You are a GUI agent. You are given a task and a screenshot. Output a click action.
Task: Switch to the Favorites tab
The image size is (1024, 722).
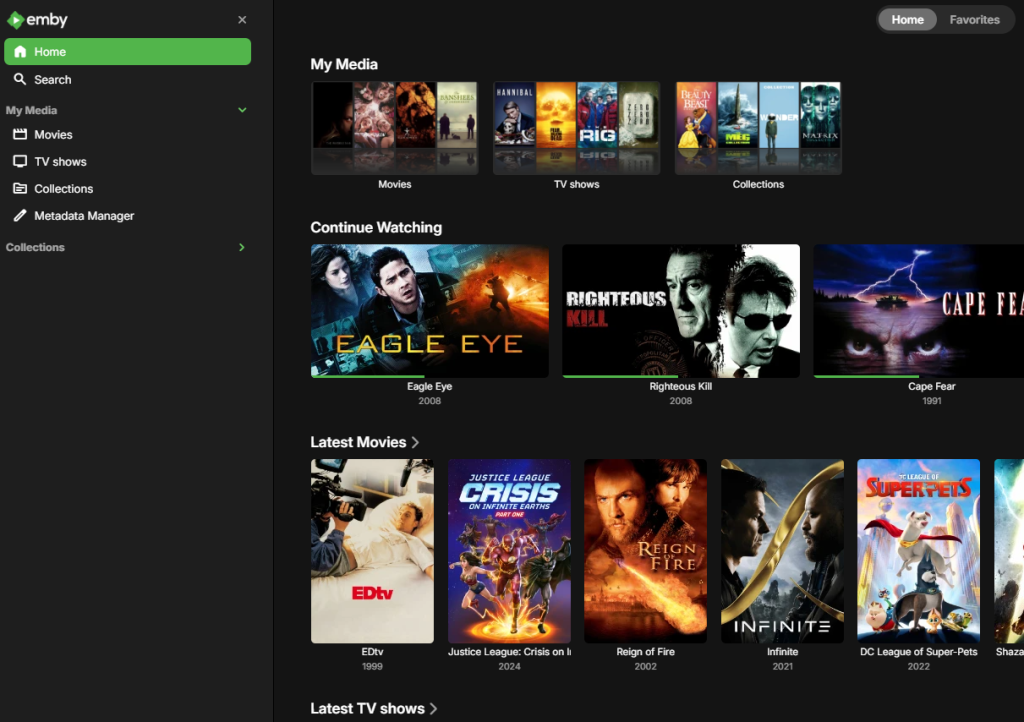pos(974,20)
